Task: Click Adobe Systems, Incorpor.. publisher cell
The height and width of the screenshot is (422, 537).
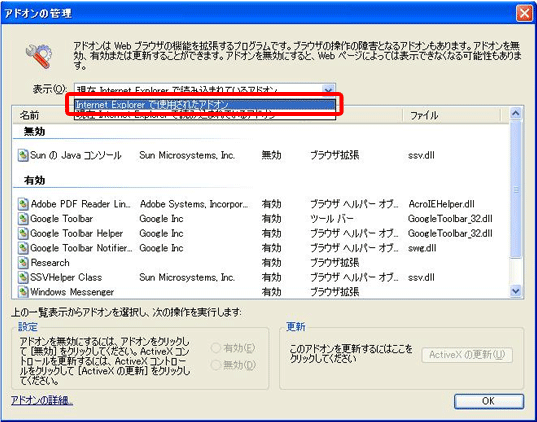Action: click(x=193, y=204)
